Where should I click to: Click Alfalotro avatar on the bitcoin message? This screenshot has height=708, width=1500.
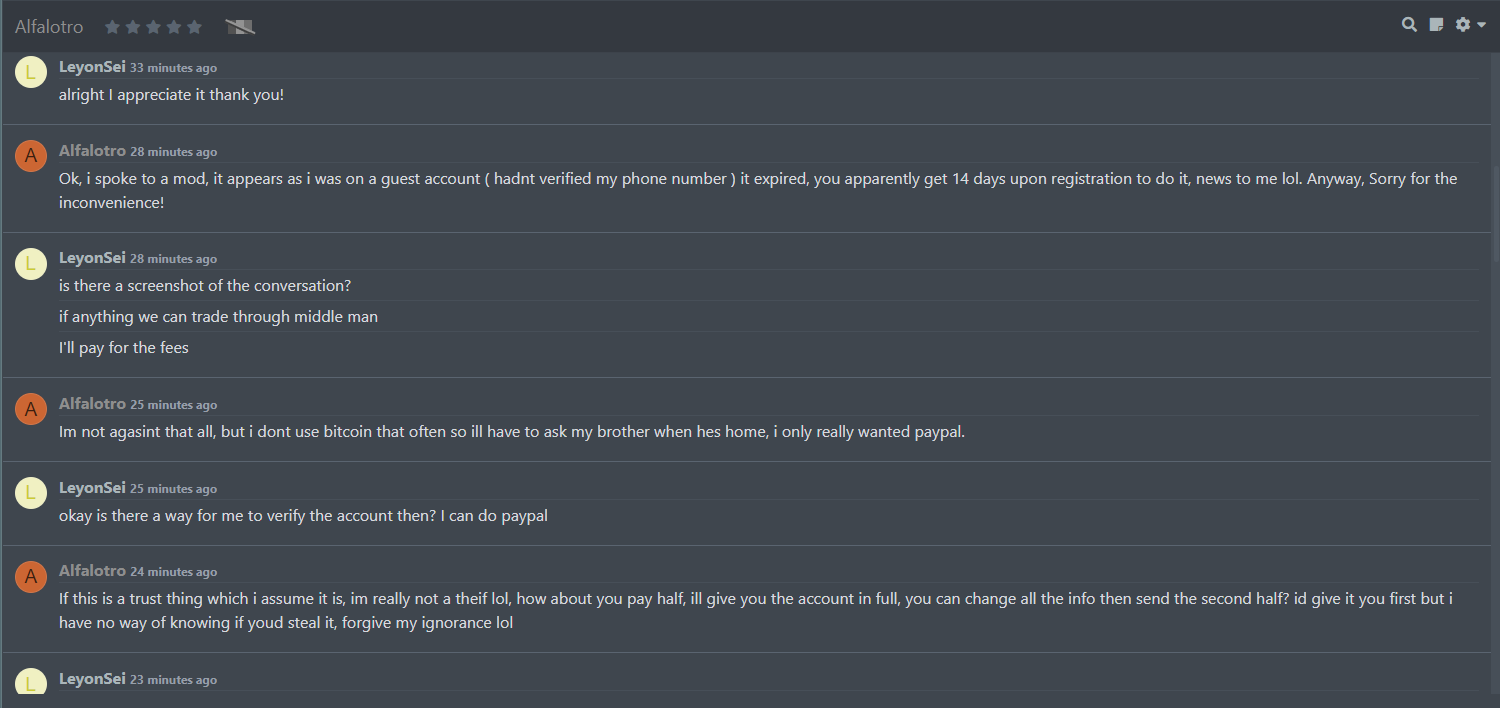[31, 409]
